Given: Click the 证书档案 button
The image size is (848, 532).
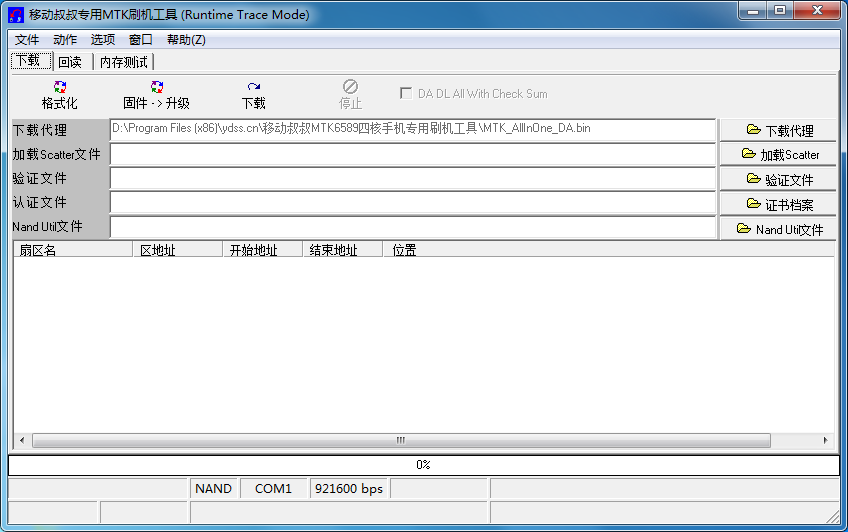Looking at the screenshot, I should click(778, 204).
